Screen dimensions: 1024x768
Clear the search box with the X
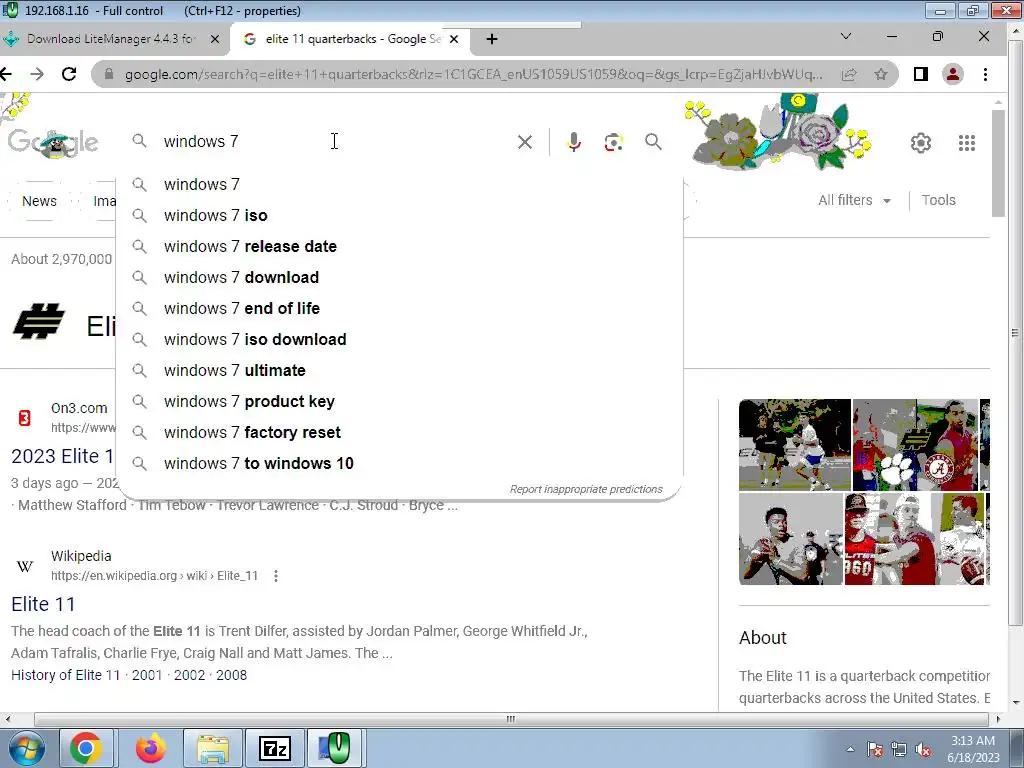pyautogui.click(x=524, y=142)
